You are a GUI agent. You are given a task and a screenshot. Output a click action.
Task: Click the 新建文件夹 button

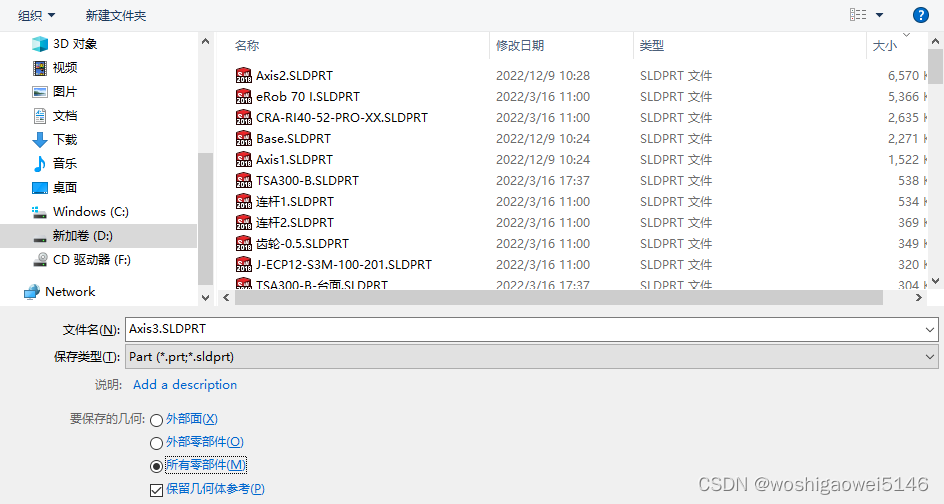pyautogui.click(x=116, y=16)
